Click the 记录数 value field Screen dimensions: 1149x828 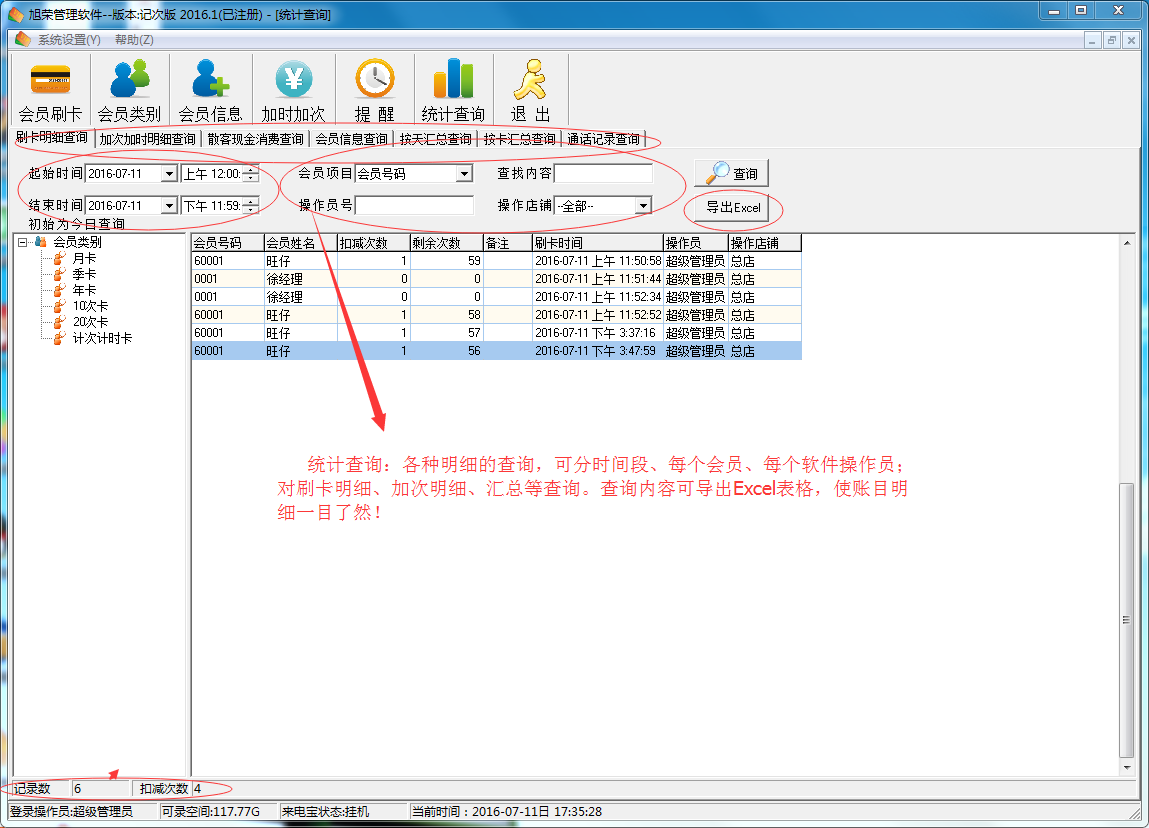[x=100, y=788]
